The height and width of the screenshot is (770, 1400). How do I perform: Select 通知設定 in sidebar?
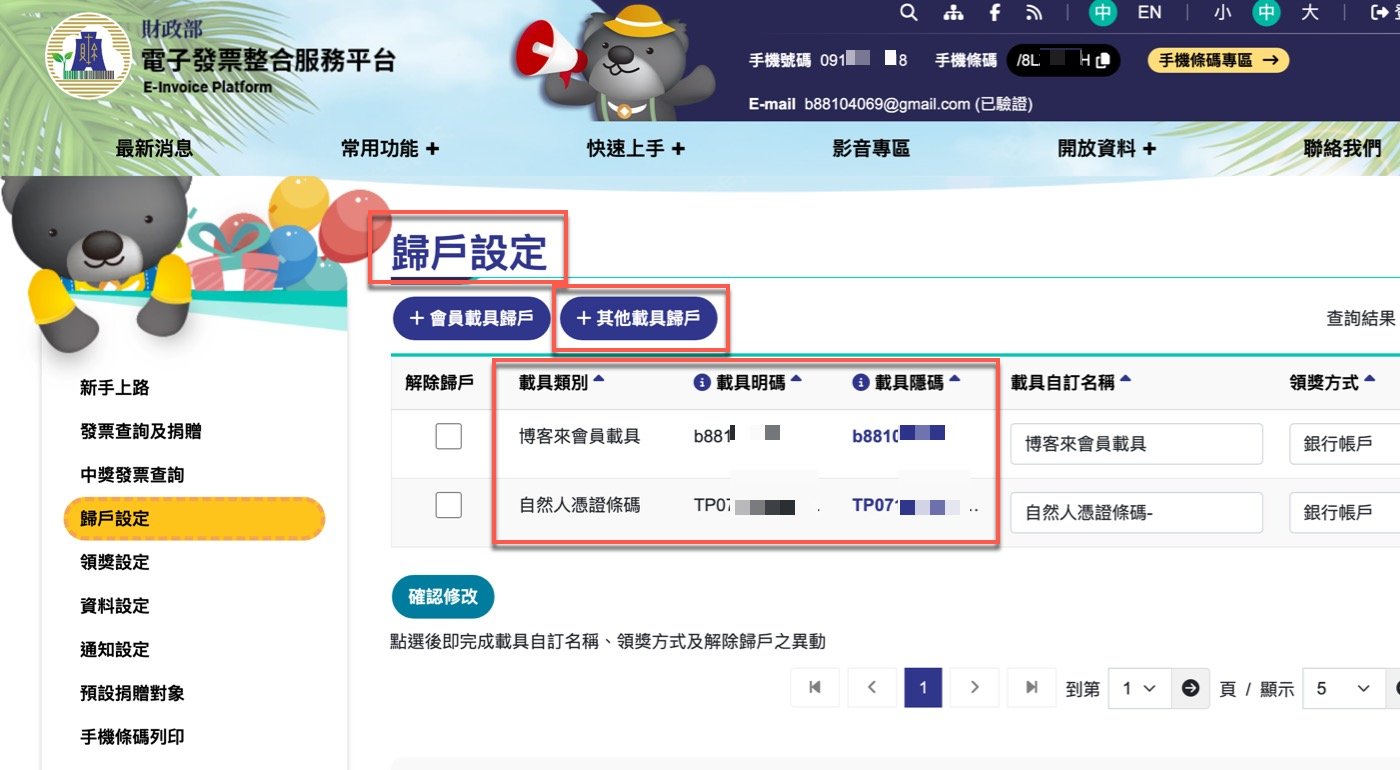click(x=114, y=650)
